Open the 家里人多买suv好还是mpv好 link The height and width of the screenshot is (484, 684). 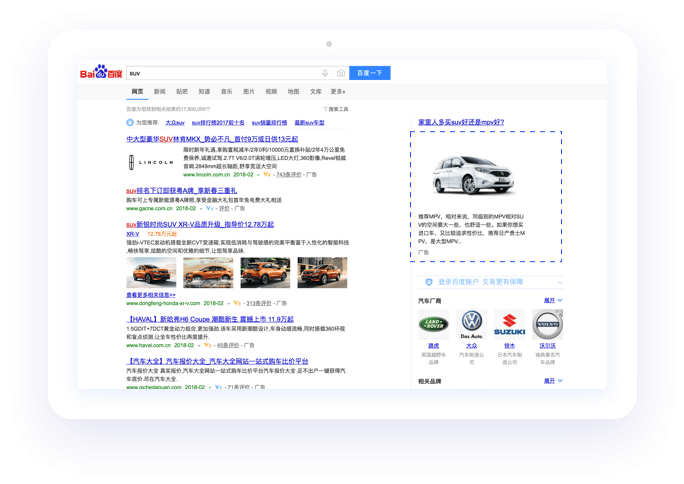pyautogui.click(x=460, y=122)
